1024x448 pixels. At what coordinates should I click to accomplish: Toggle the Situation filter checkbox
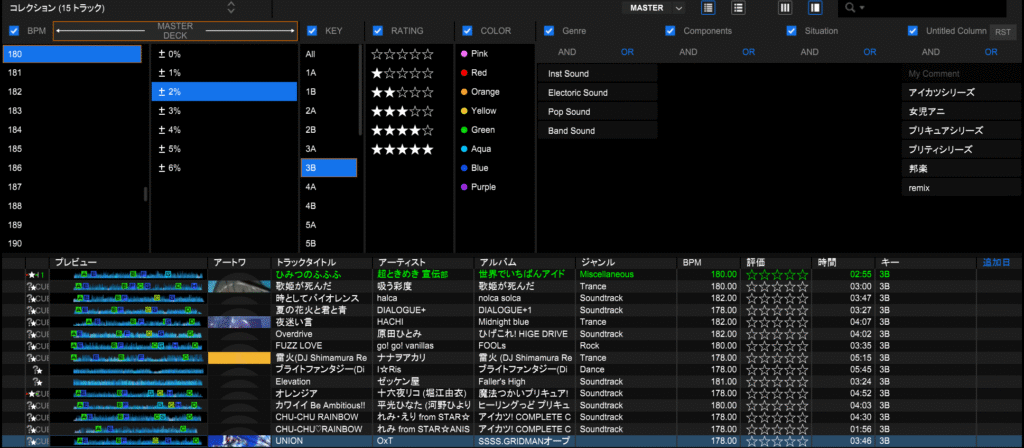(x=792, y=31)
